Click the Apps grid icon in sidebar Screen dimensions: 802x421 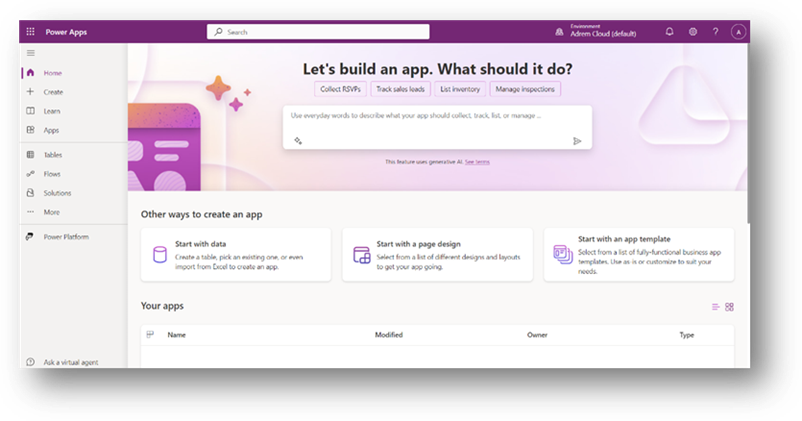pos(30,130)
